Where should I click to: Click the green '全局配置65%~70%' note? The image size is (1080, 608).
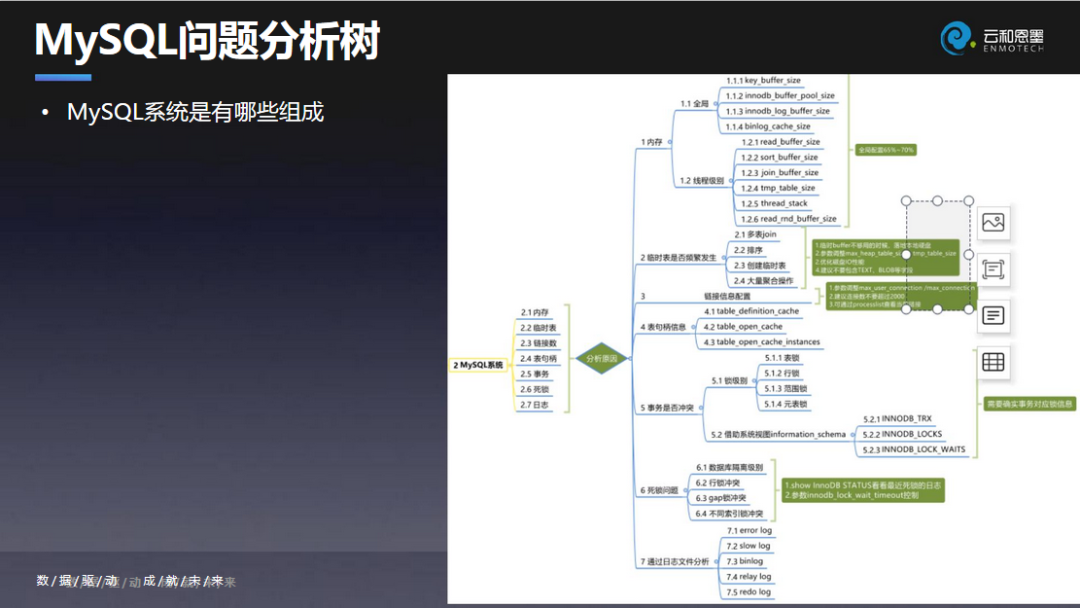885,149
